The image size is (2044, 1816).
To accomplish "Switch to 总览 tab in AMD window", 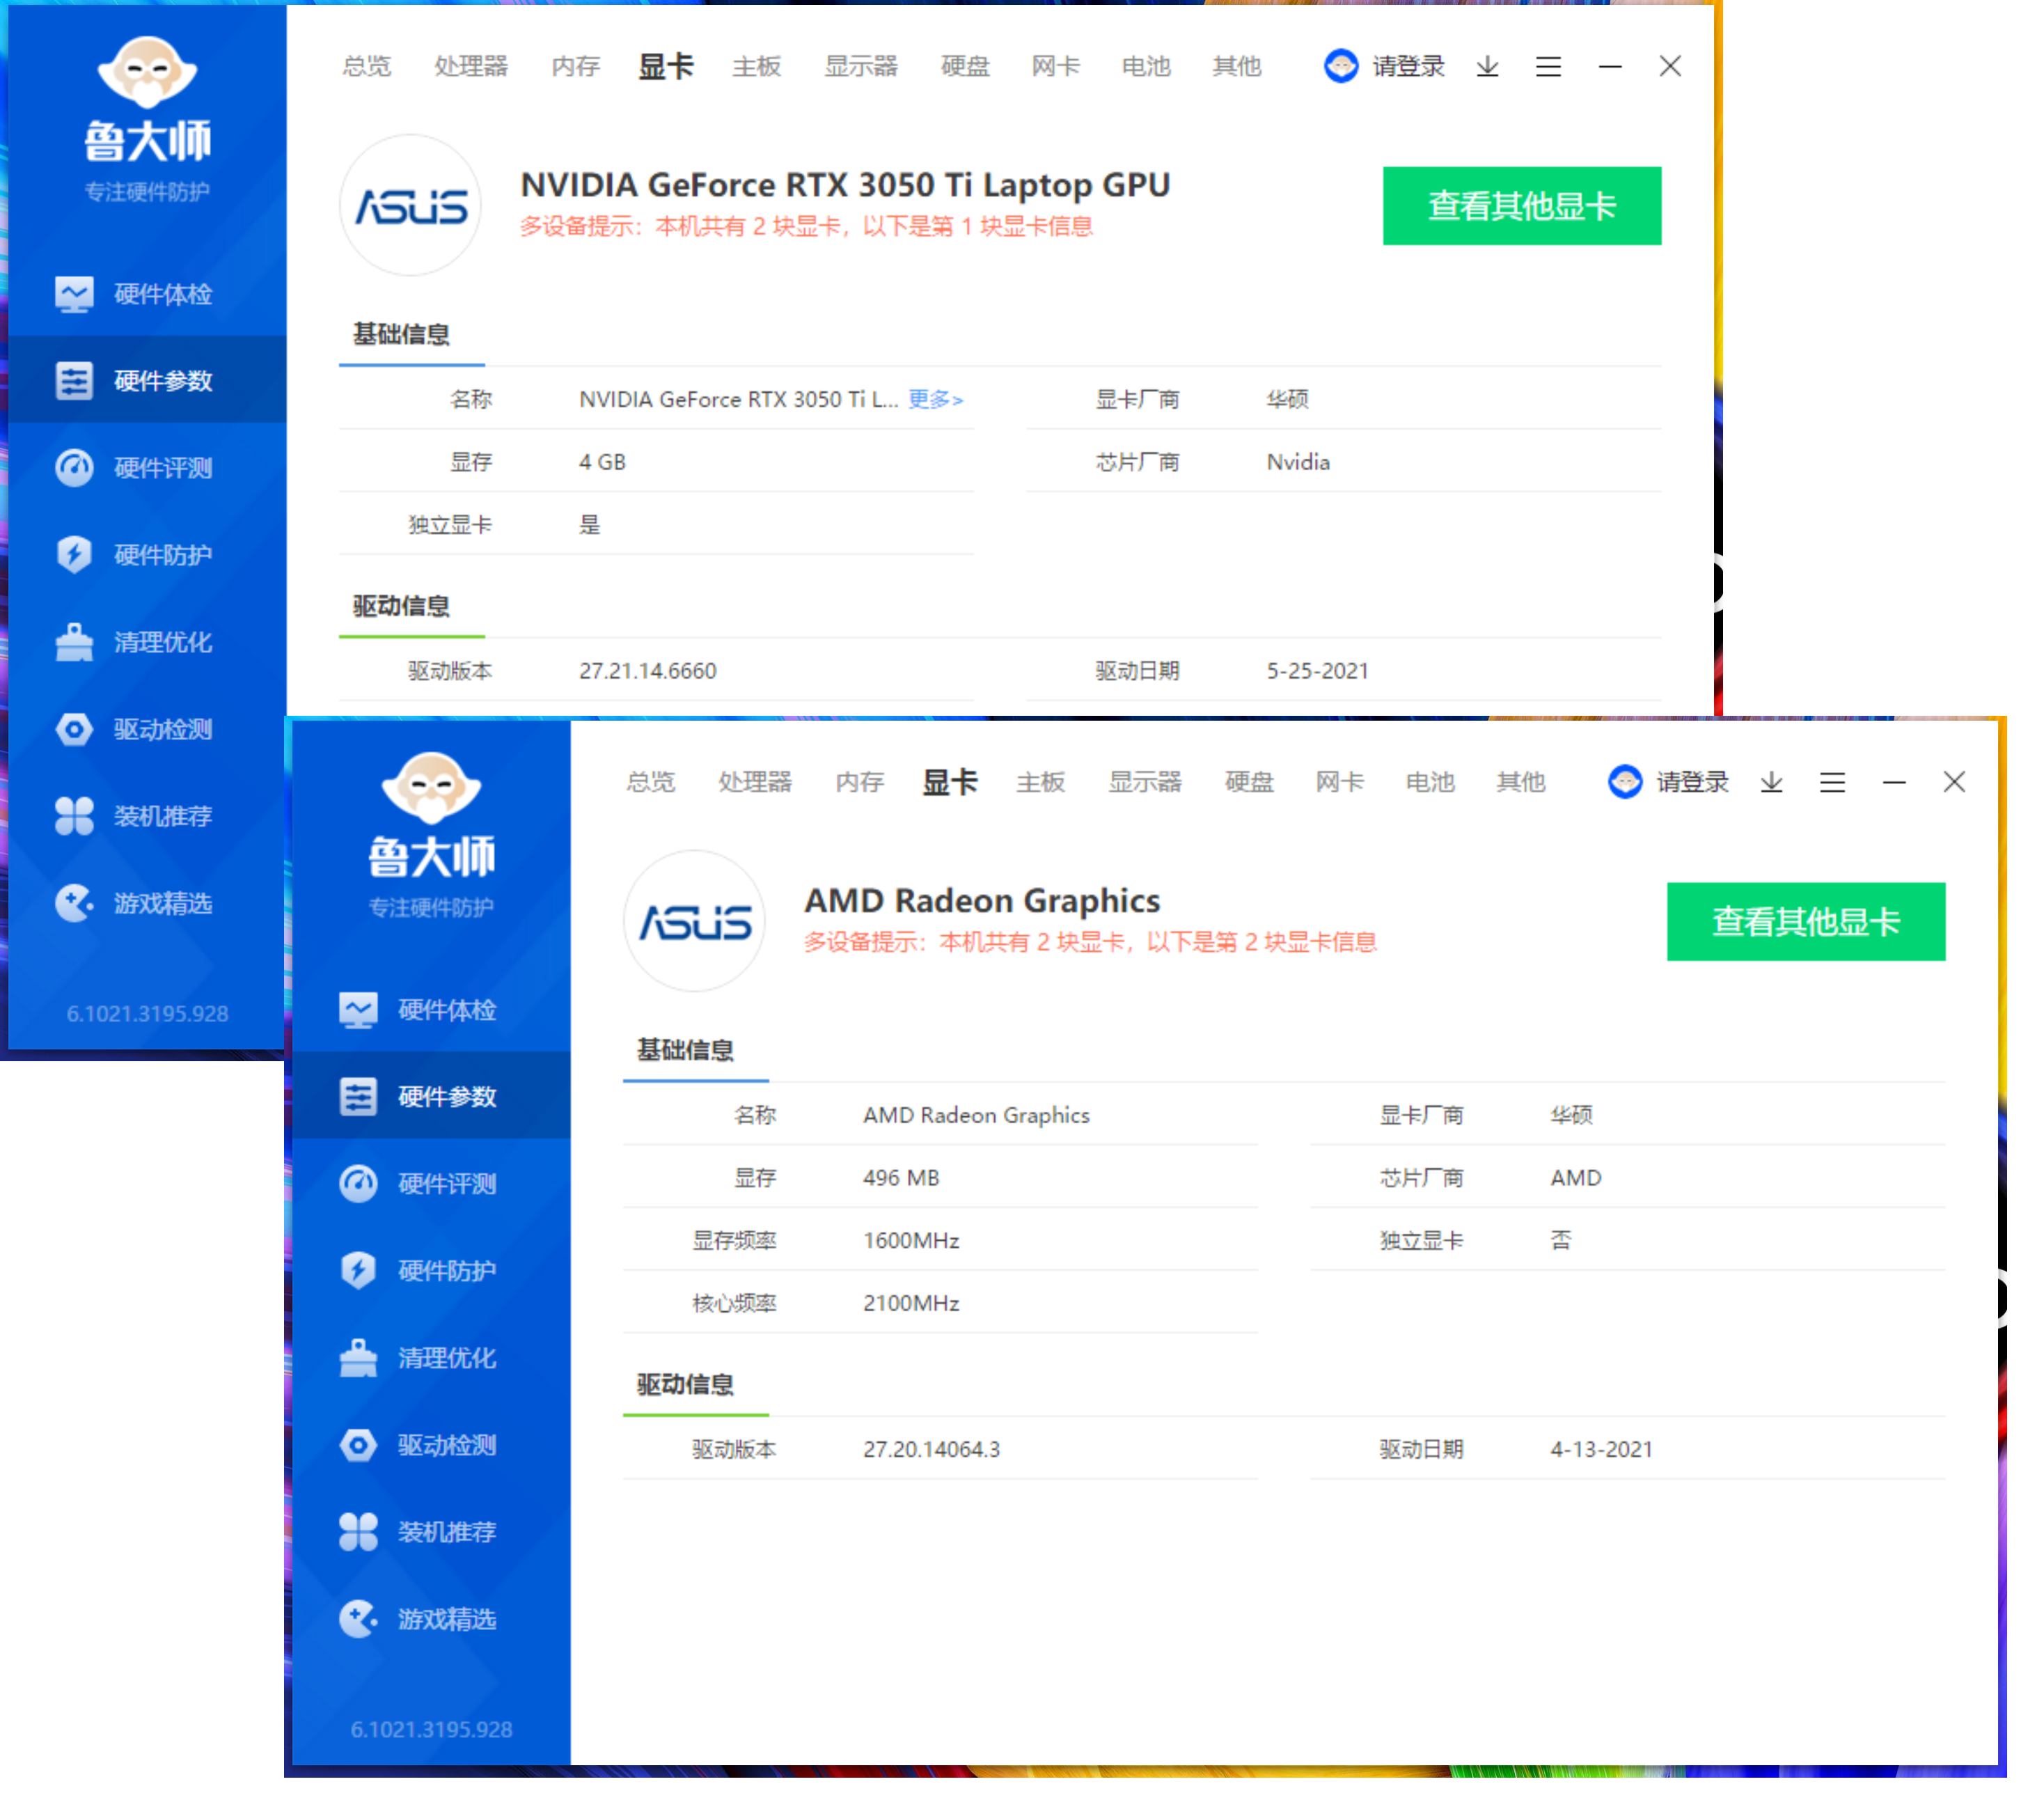I will coord(651,782).
